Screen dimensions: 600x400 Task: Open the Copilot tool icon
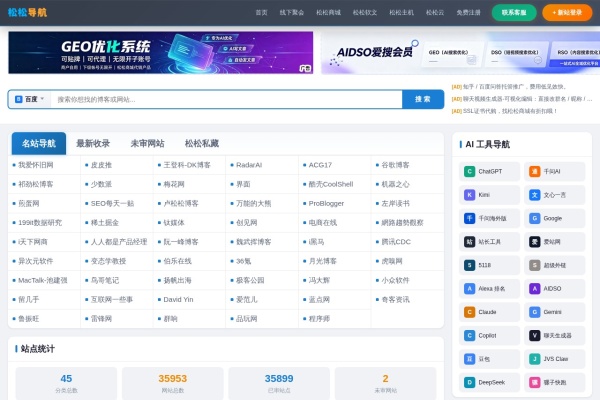469,335
